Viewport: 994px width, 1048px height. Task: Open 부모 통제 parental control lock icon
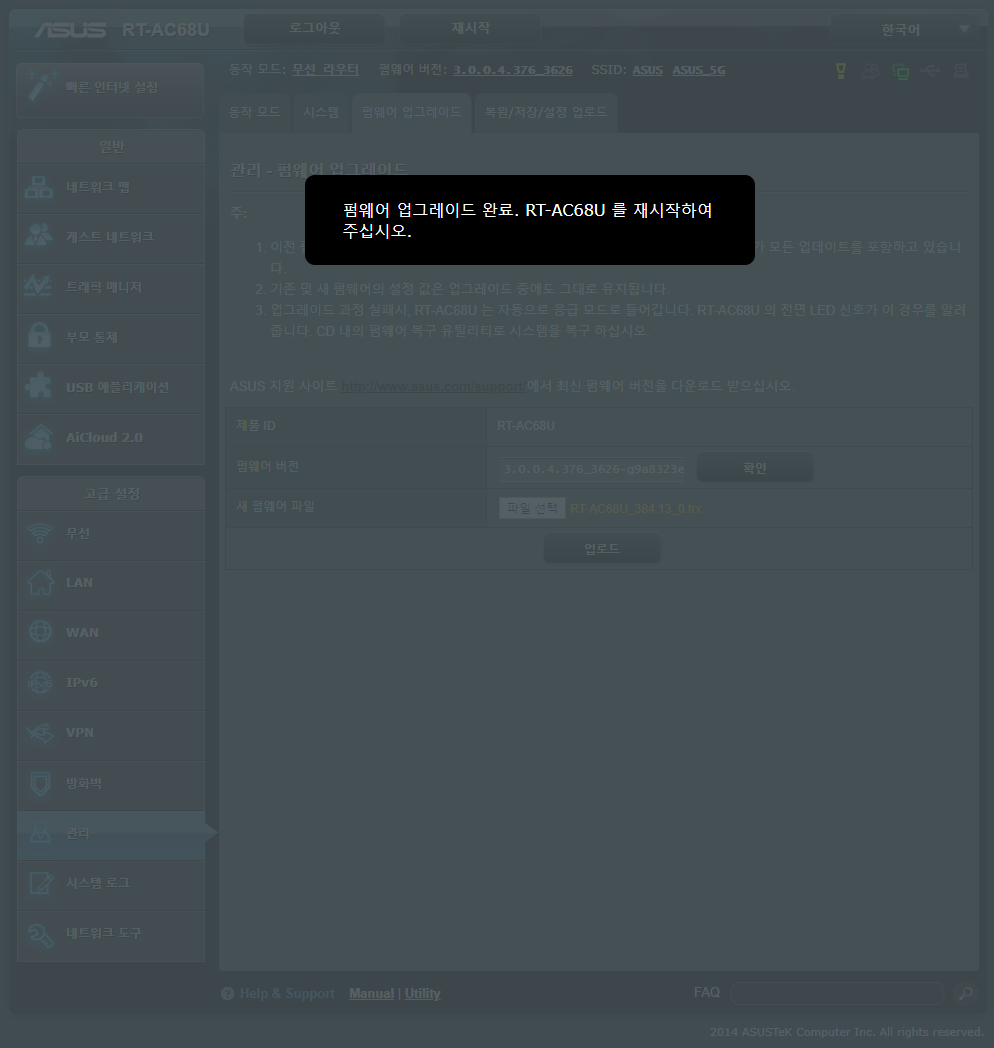[x=39, y=336]
